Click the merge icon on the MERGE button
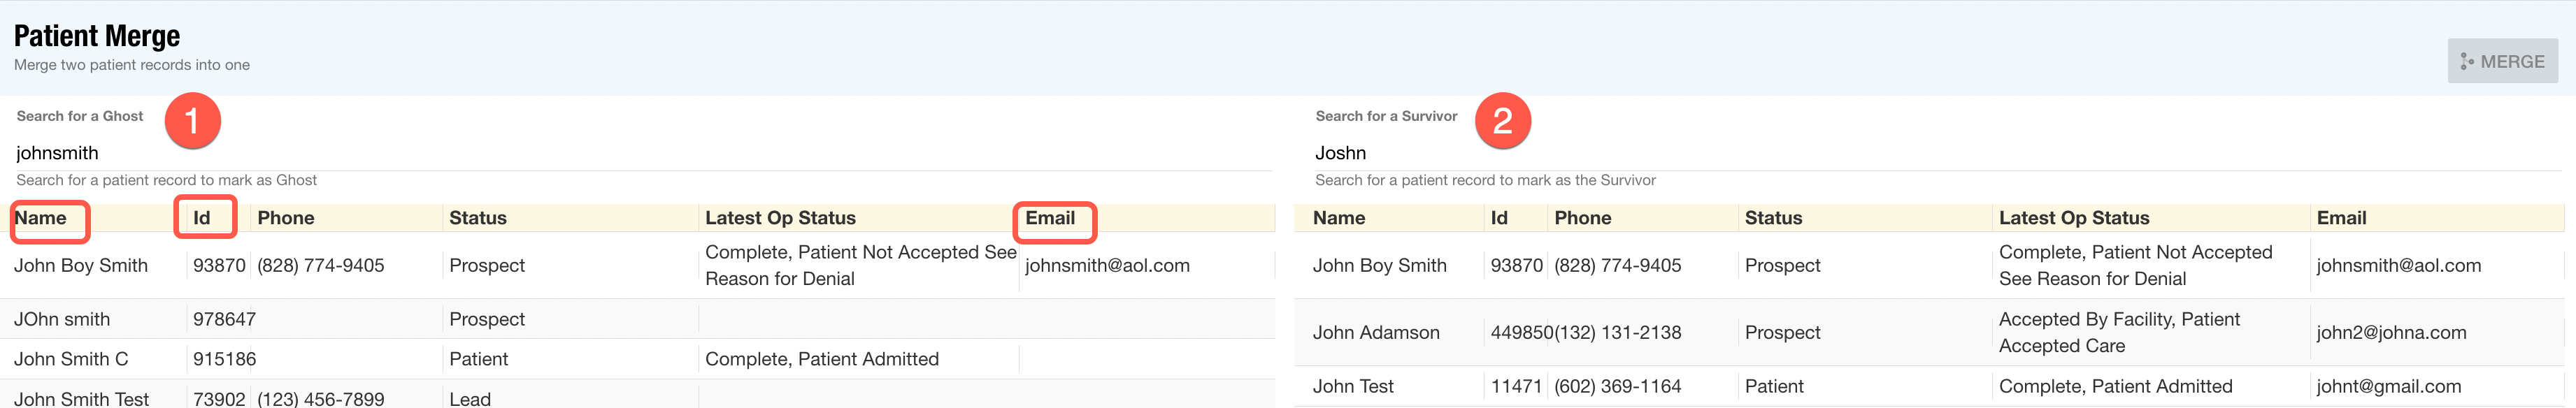Image resolution: width=2576 pixels, height=408 pixels. [2467, 62]
